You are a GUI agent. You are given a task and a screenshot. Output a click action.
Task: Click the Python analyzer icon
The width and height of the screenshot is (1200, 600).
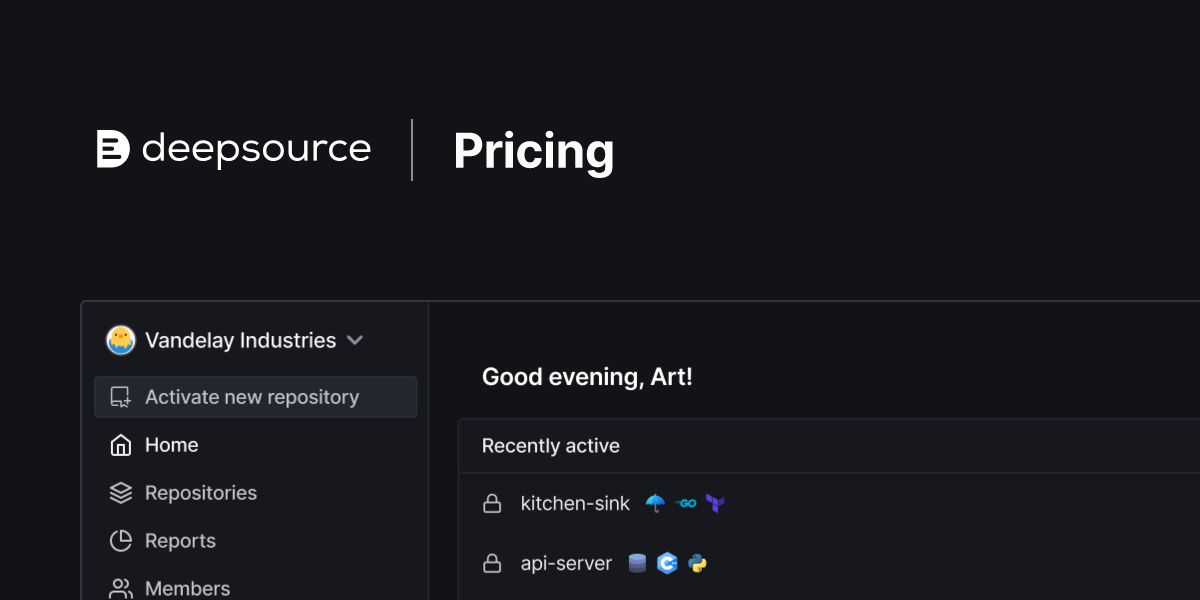(x=698, y=564)
